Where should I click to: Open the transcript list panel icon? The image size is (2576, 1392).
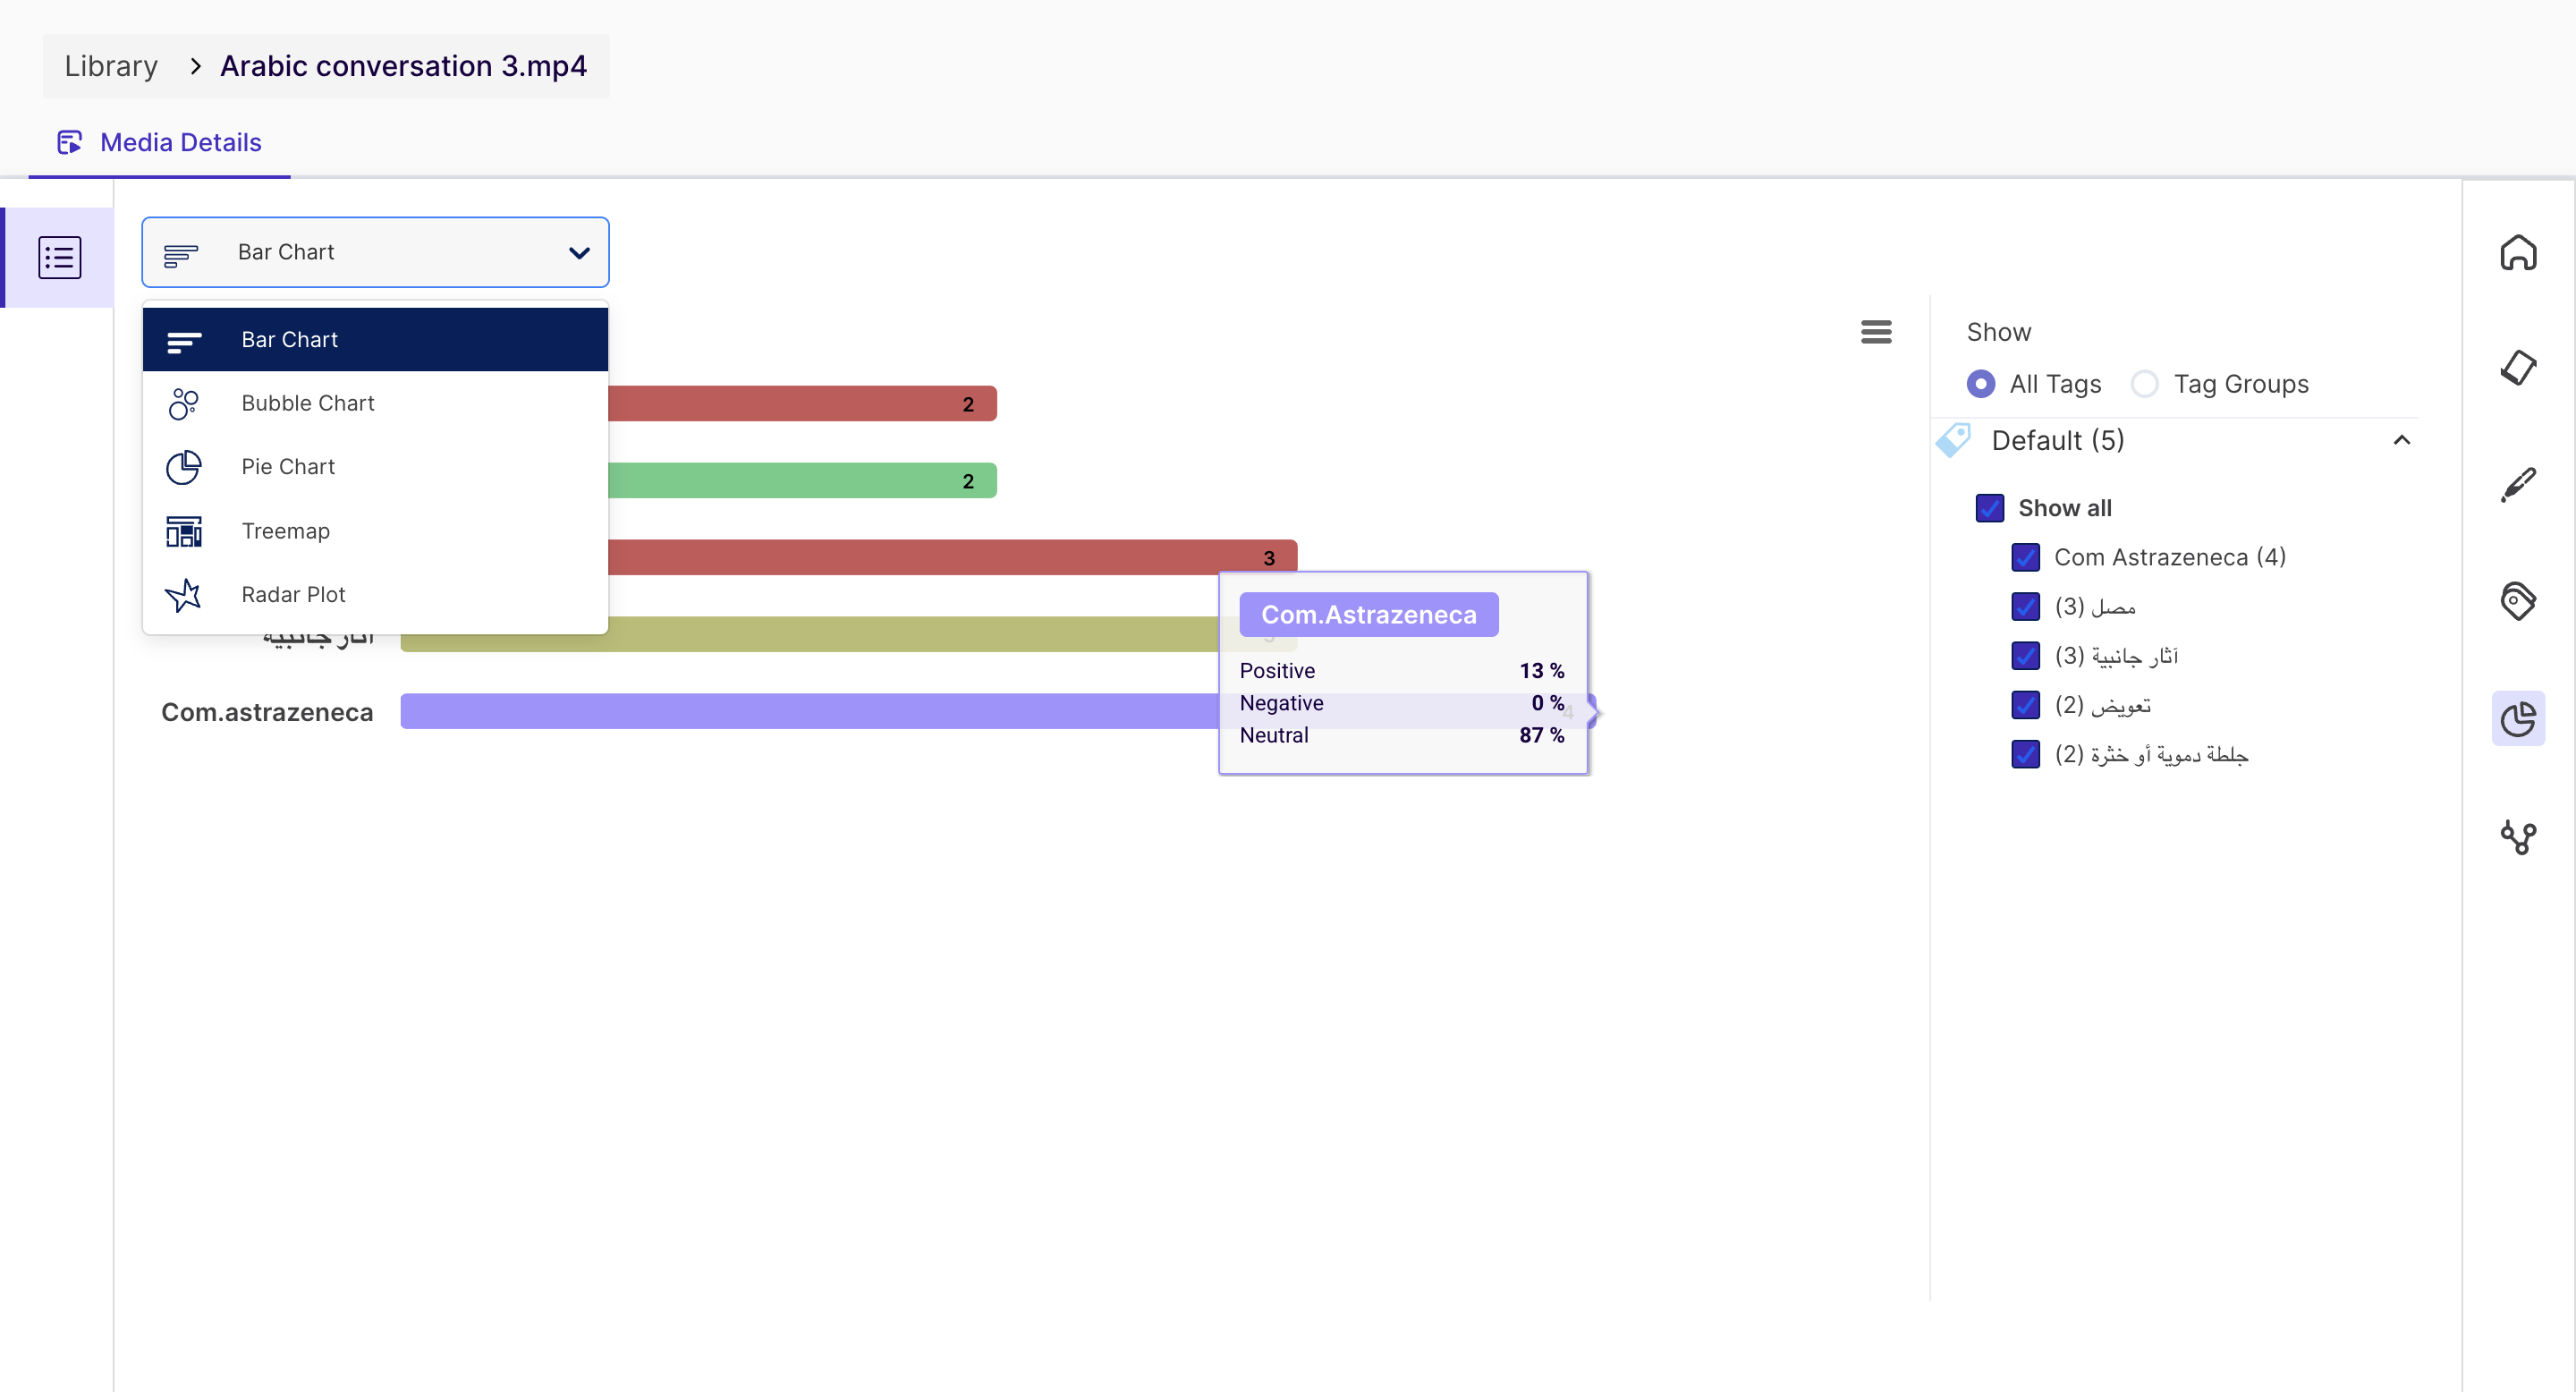tap(59, 257)
